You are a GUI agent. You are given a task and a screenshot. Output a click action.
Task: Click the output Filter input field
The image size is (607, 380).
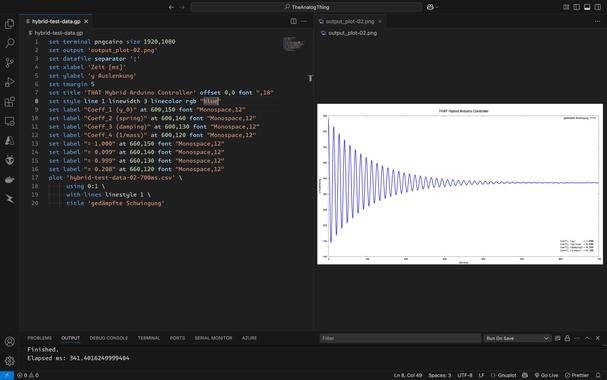[x=400, y=338]
